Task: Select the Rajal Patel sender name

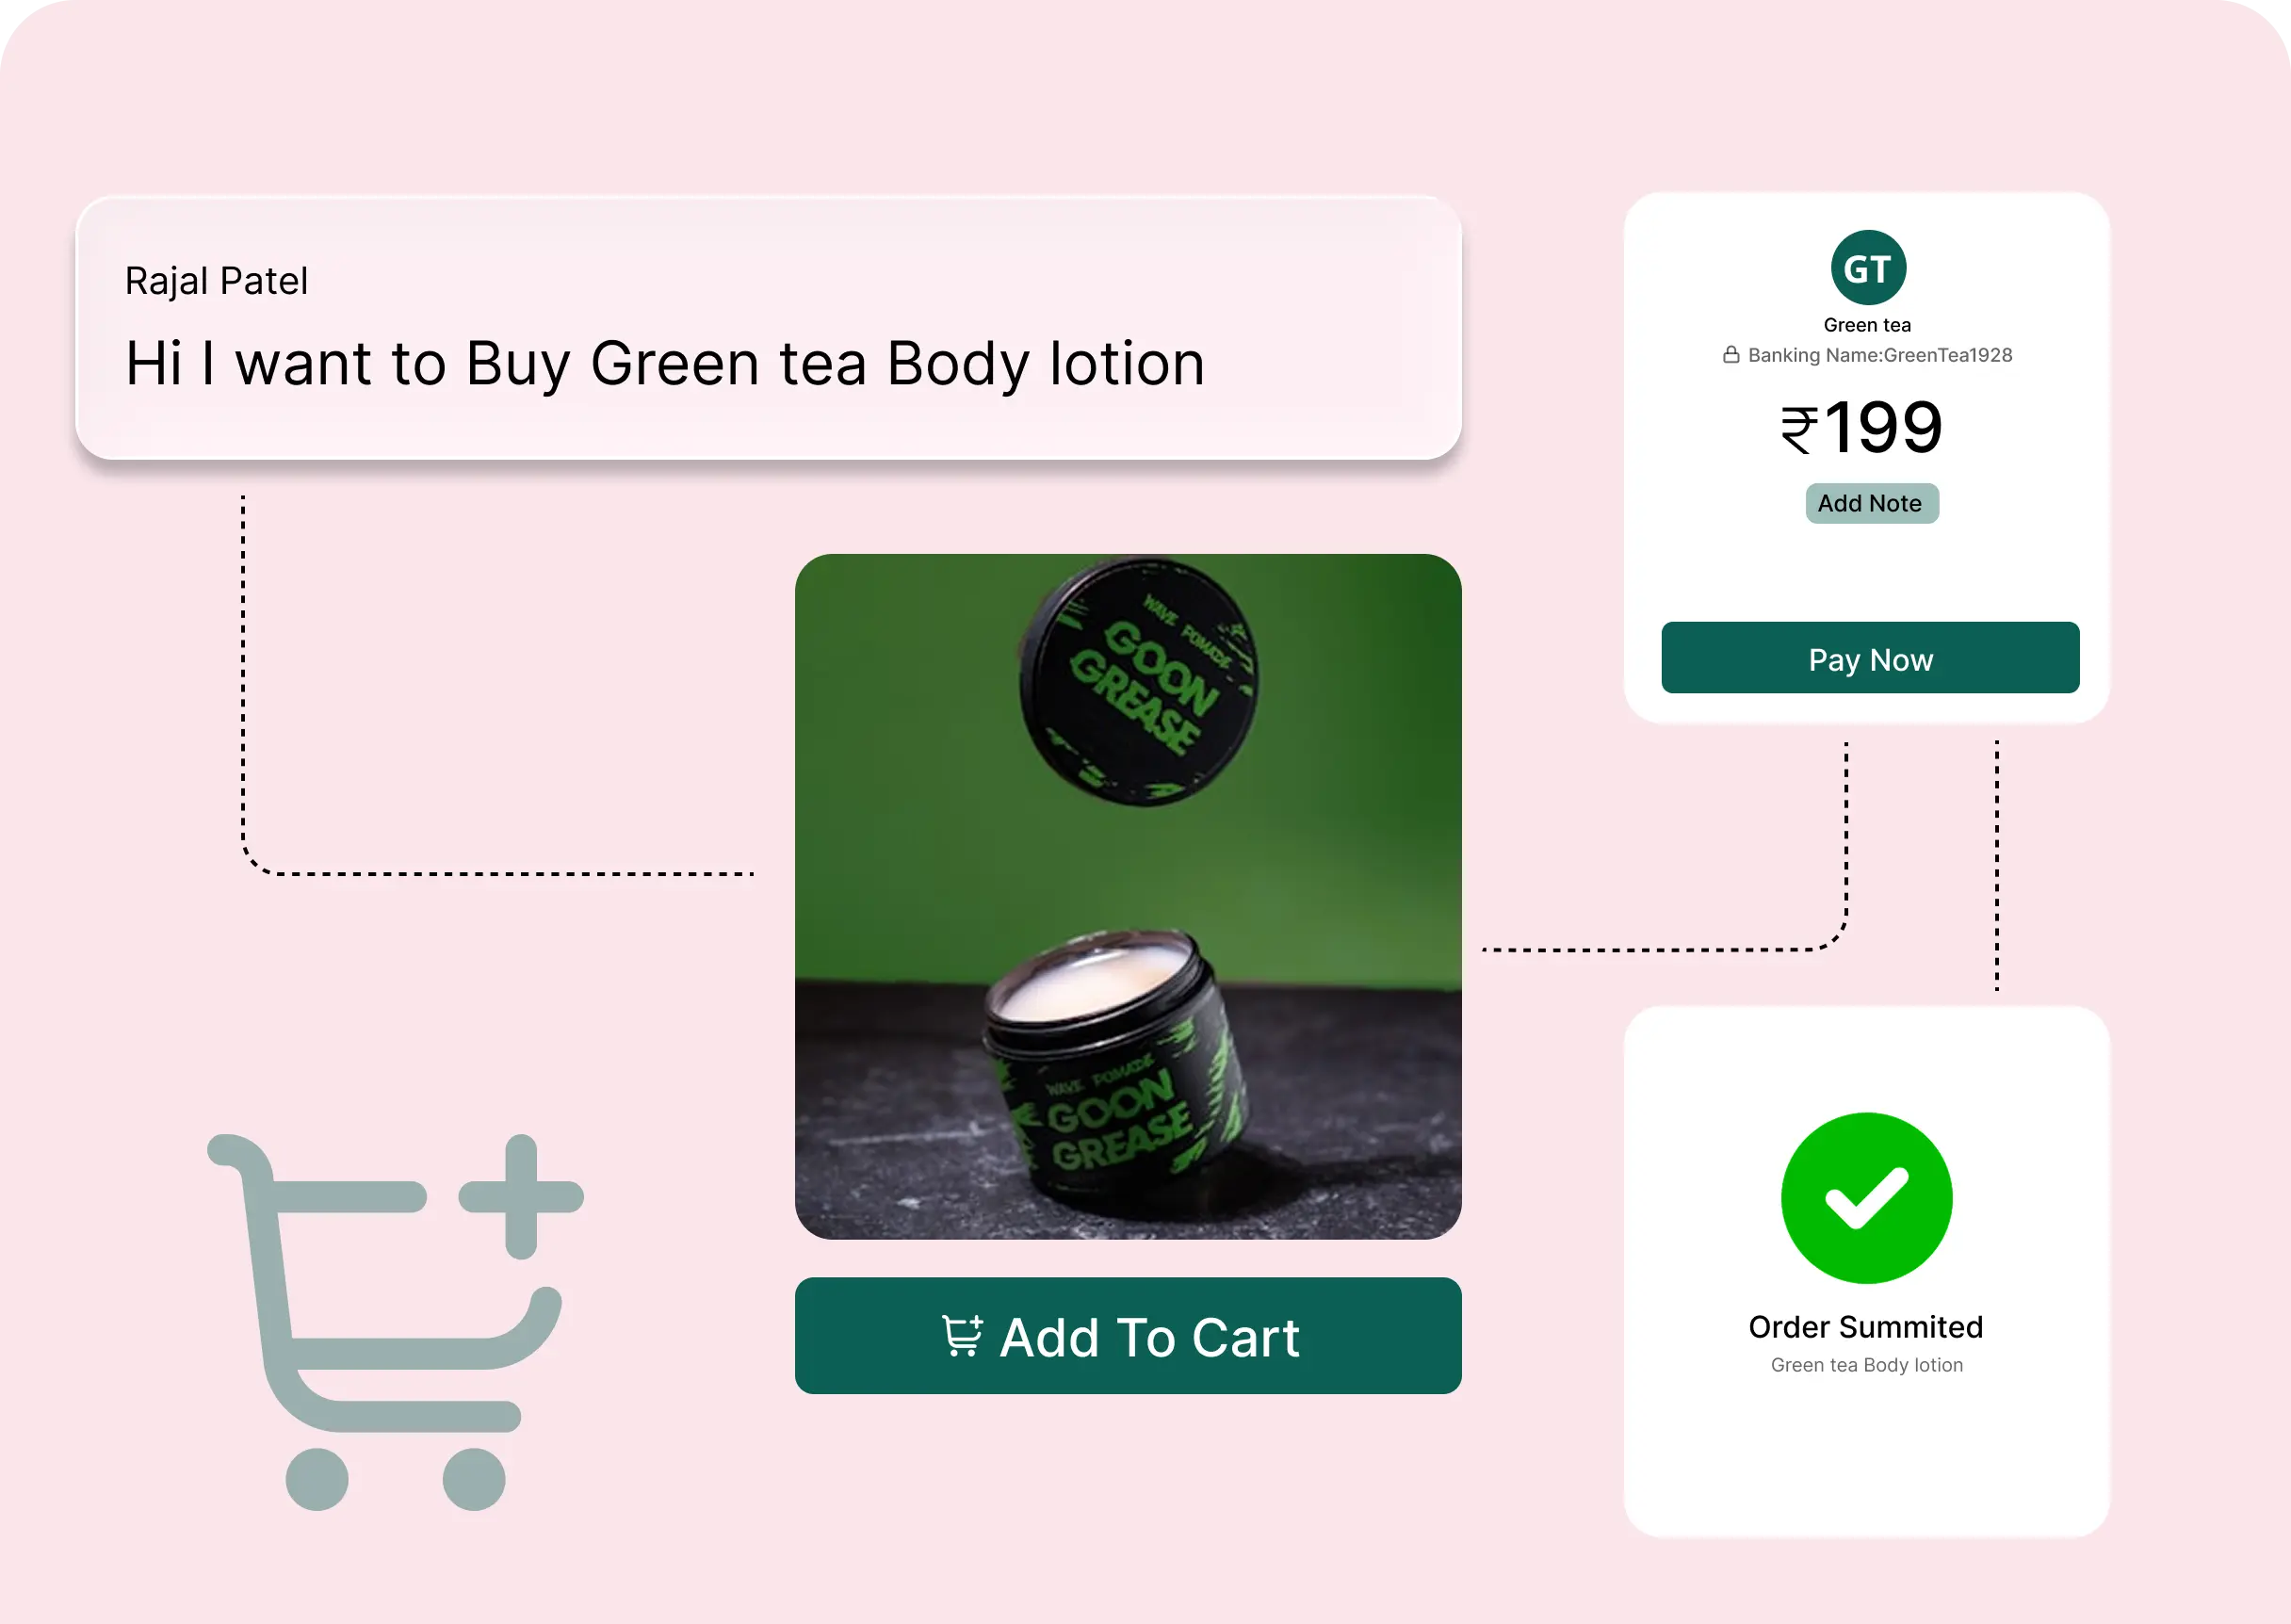Action: click(216, 281)
